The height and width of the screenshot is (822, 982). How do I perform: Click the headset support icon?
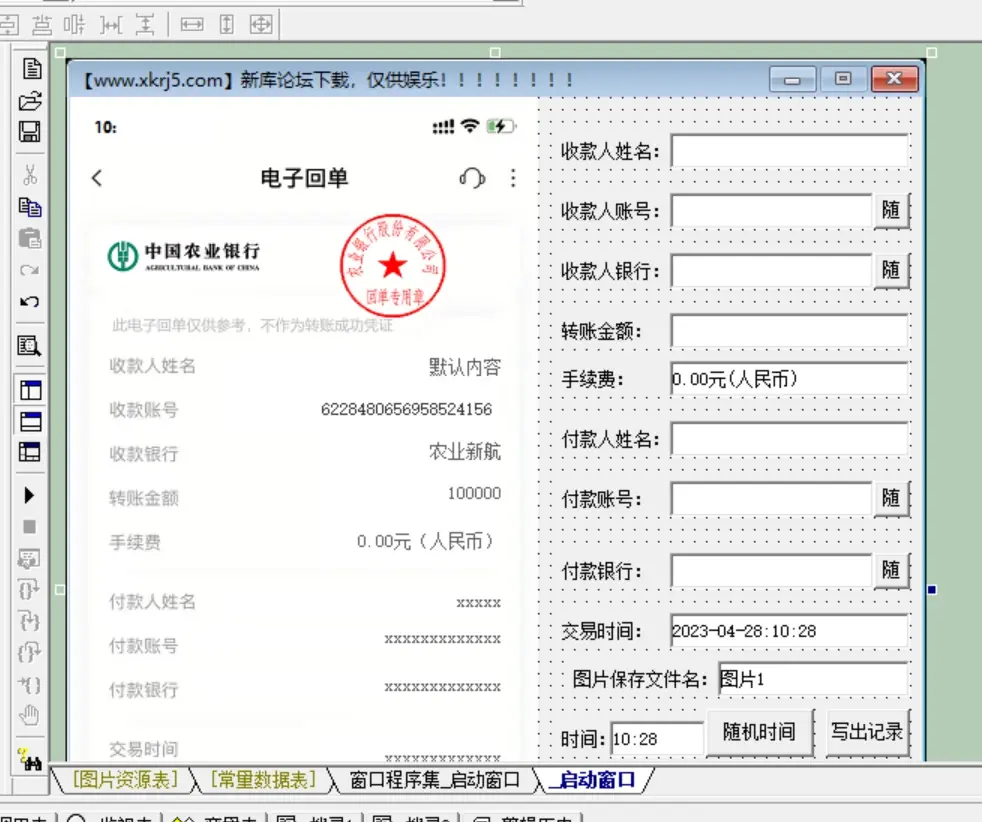click(x=472, y=178)
